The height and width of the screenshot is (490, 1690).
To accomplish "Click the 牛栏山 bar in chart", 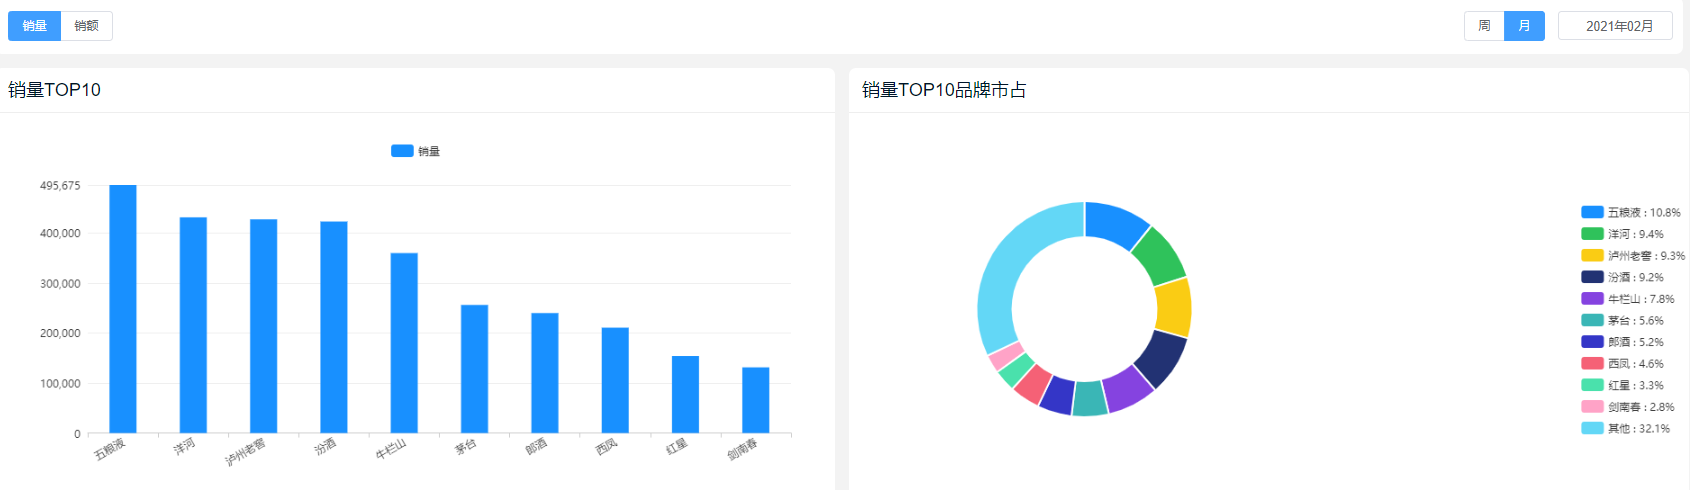I will 404,343.
